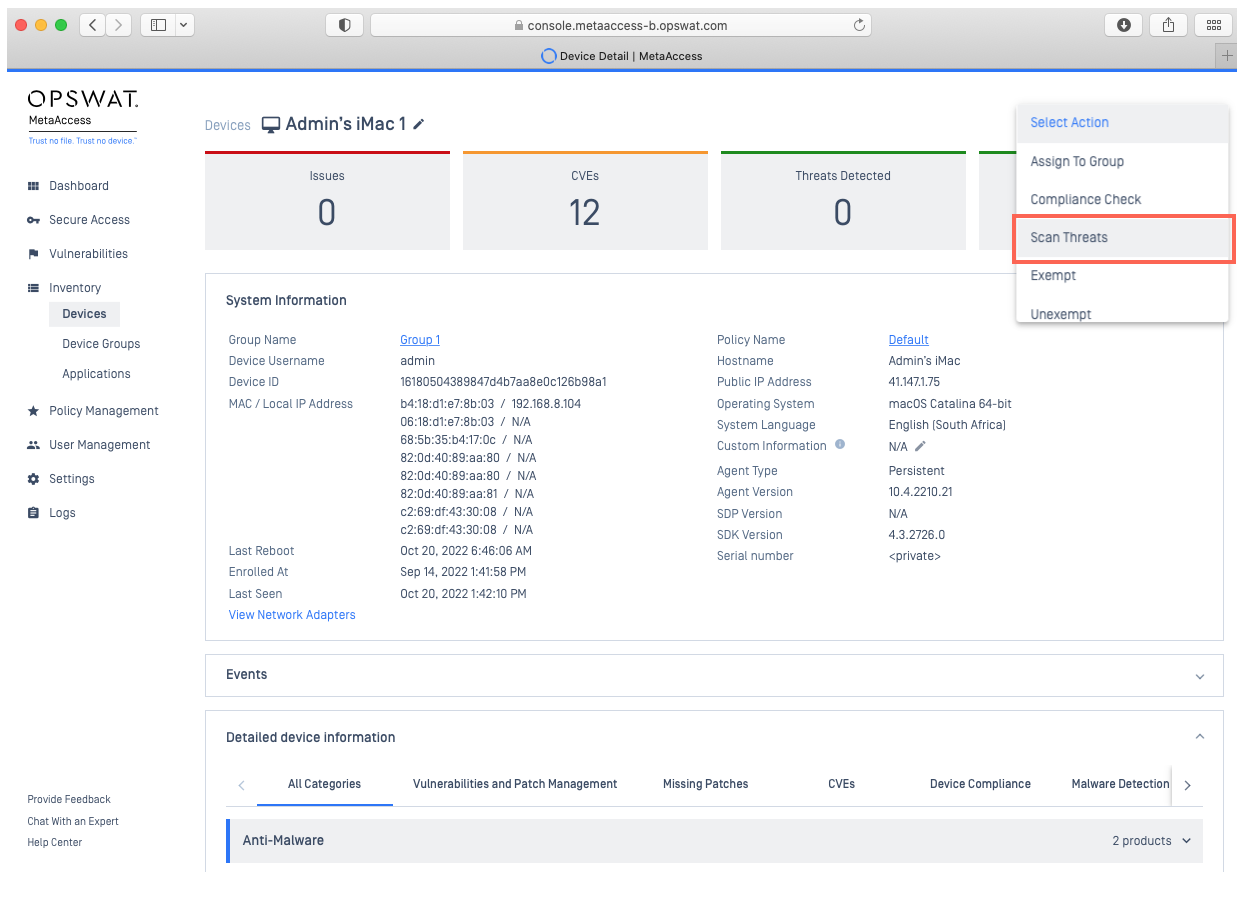Open a new Safari tab

pos(1226,56)
